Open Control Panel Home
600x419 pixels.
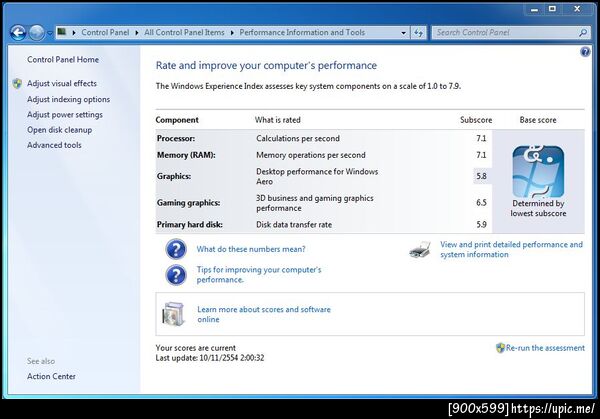tap(63, 60)
